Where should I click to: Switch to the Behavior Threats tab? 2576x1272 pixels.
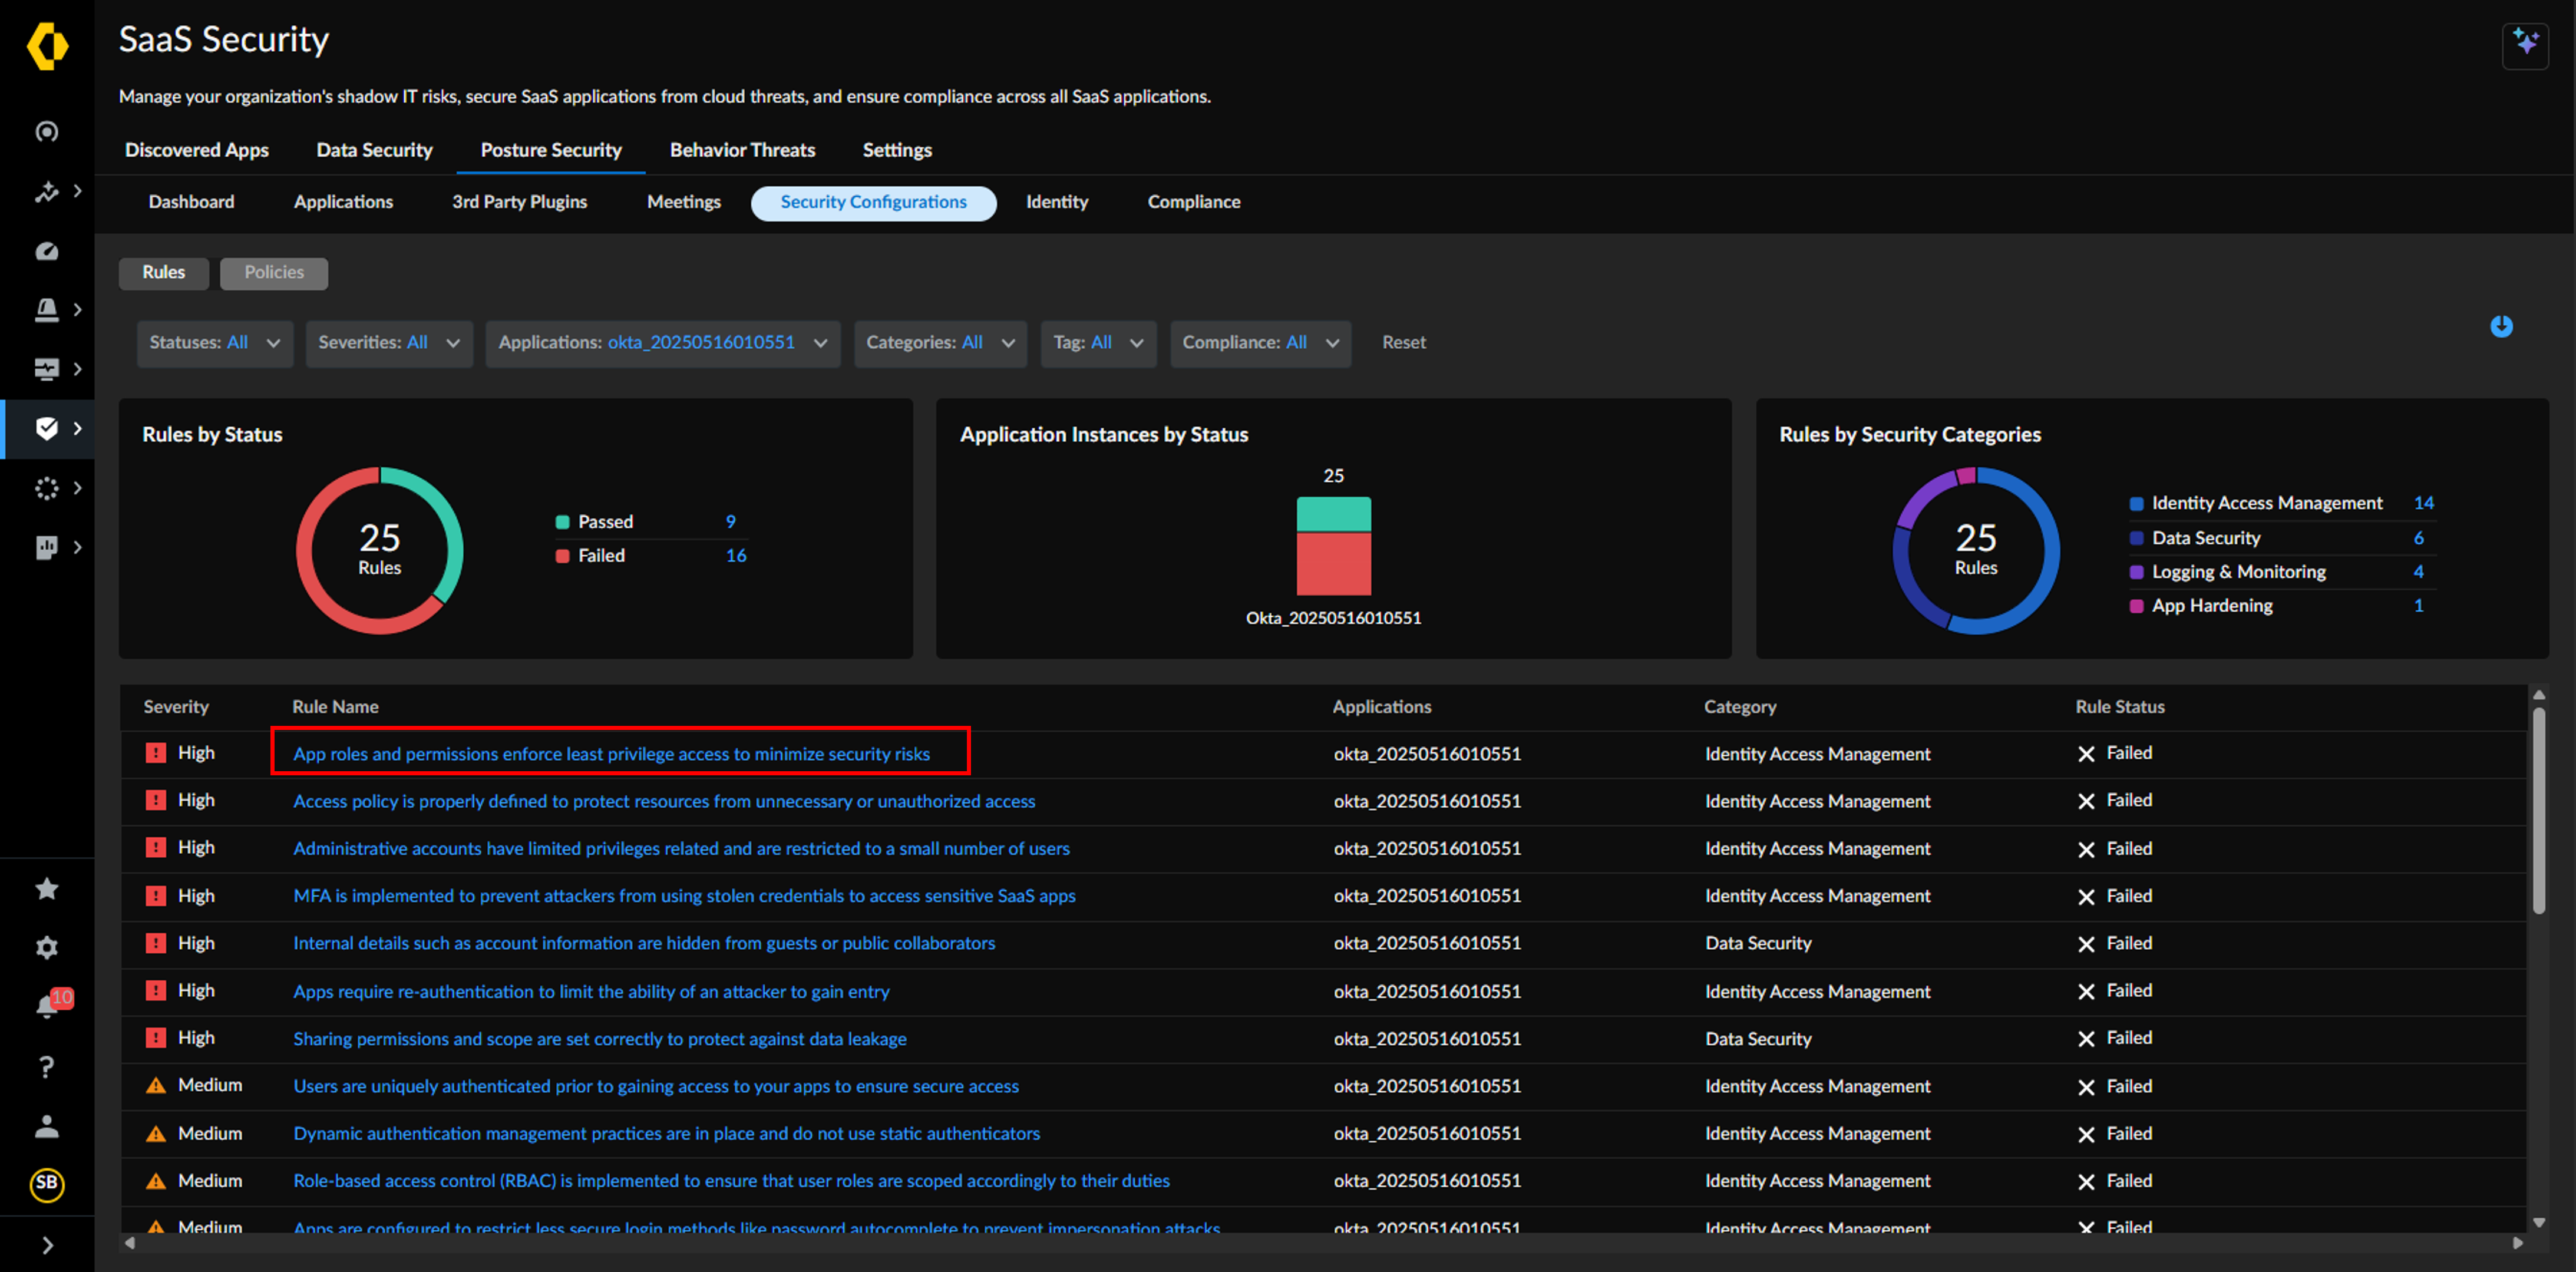tap(742, 150)
